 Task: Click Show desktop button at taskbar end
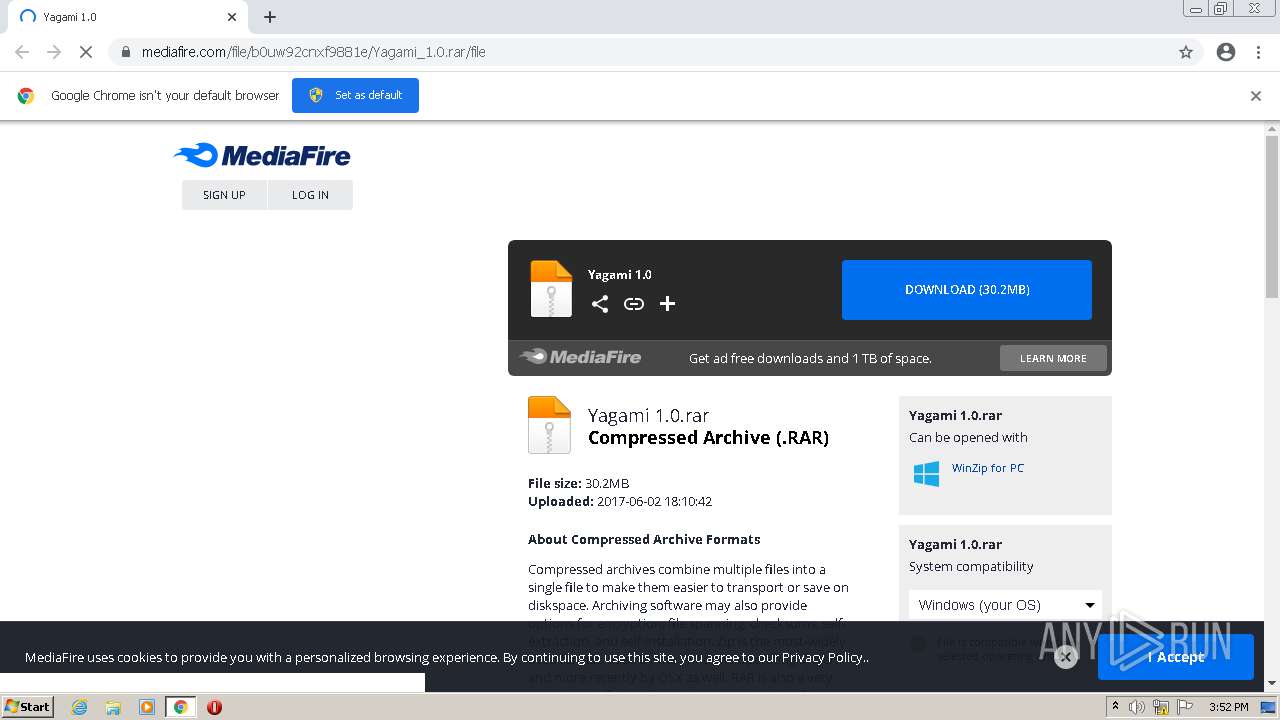tap(1268, 707)
